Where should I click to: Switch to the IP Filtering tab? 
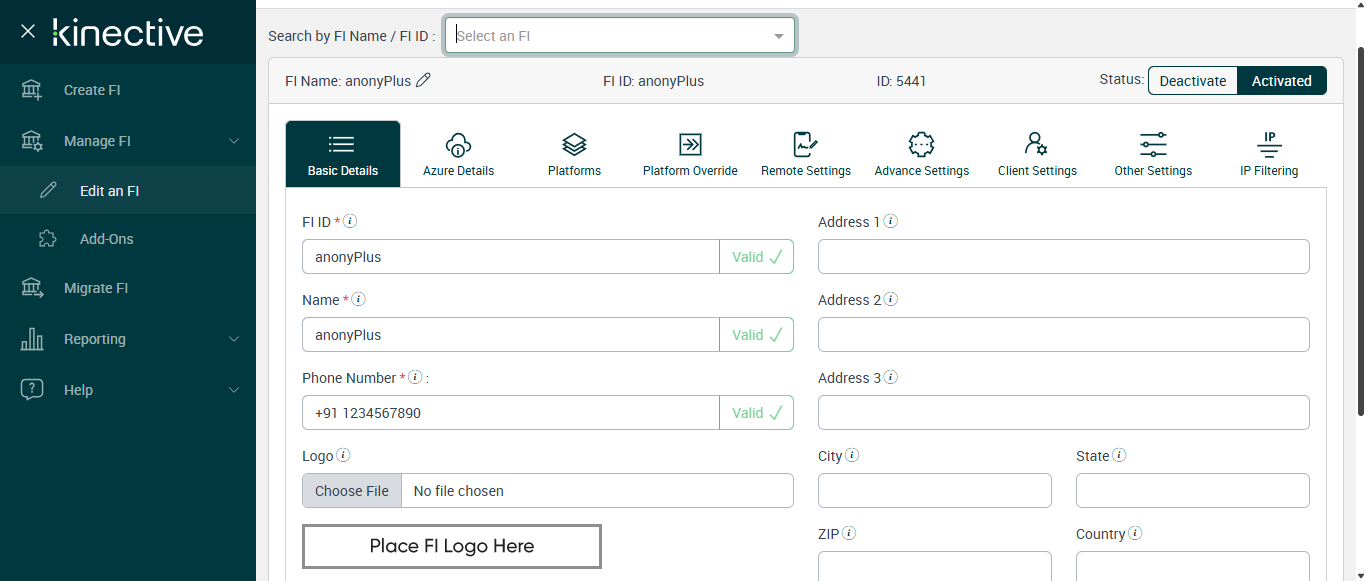[x=1268, y=154]
